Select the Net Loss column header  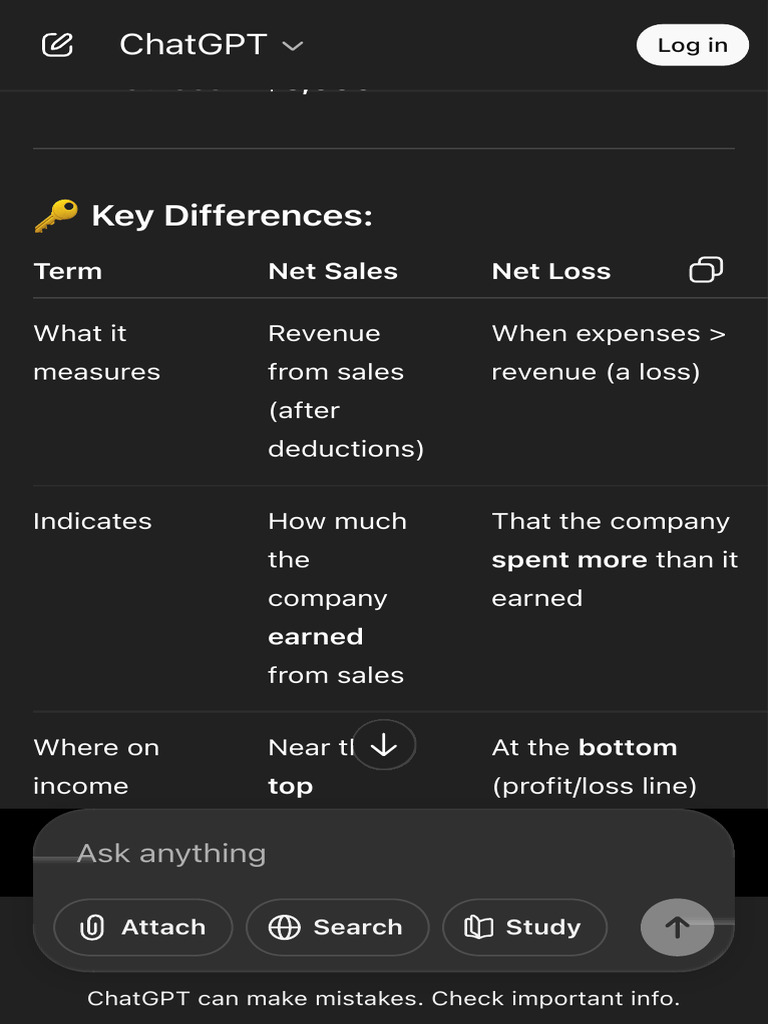(551, 271)
